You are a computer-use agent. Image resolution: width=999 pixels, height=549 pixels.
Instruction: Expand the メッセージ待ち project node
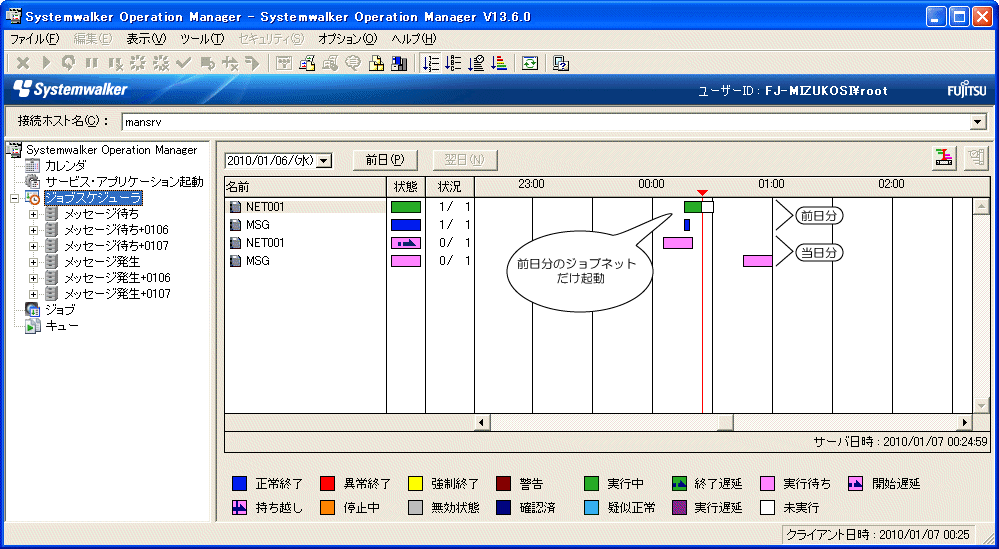(33, 214)
